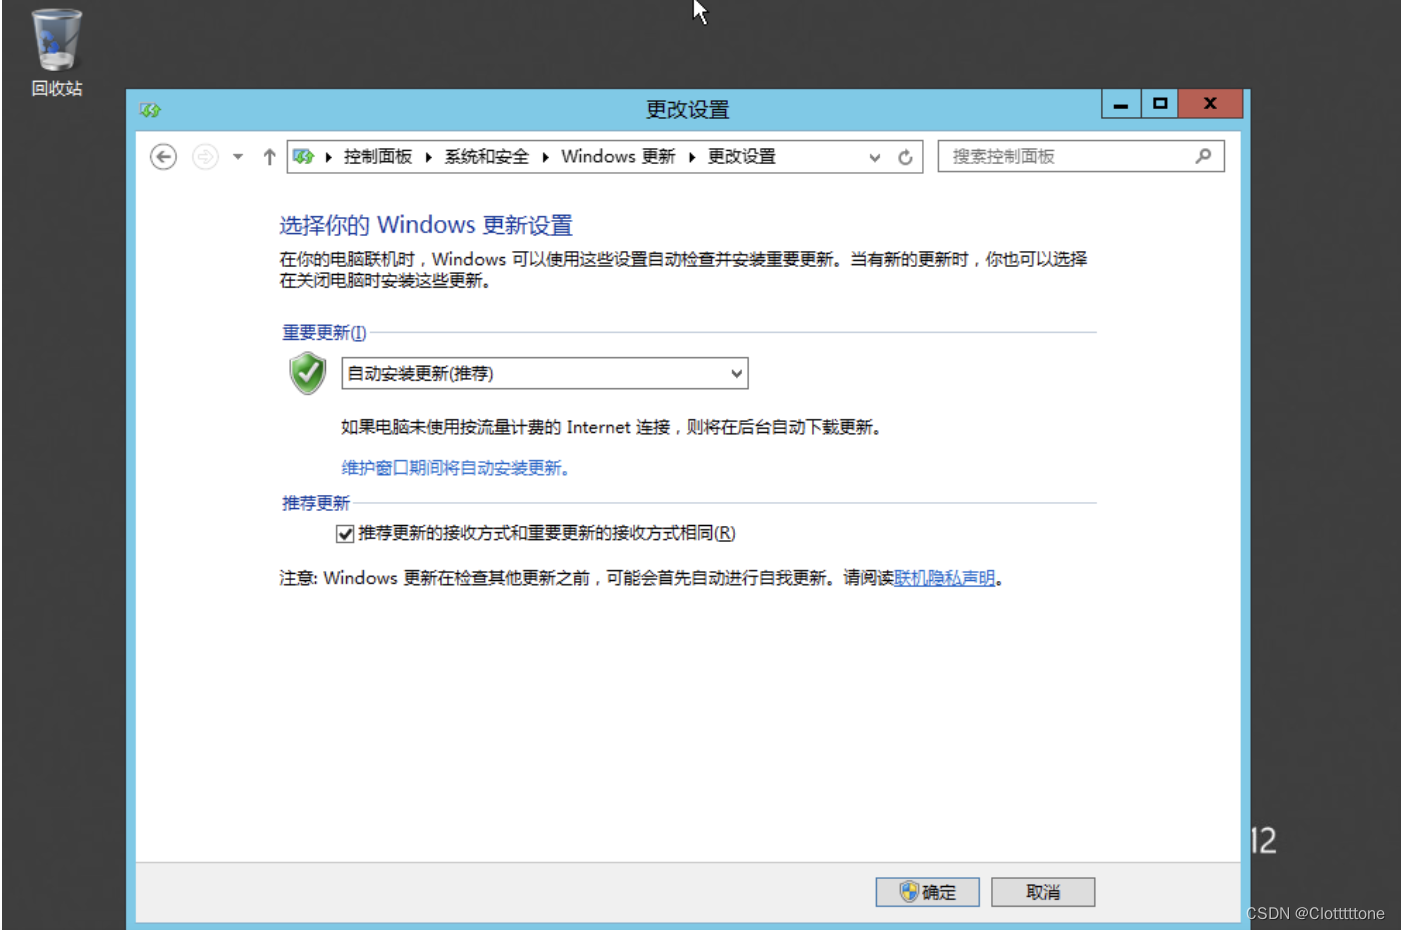Minimize the 更改设置 window
The image size is (1401, 930).
[1121, 104]
